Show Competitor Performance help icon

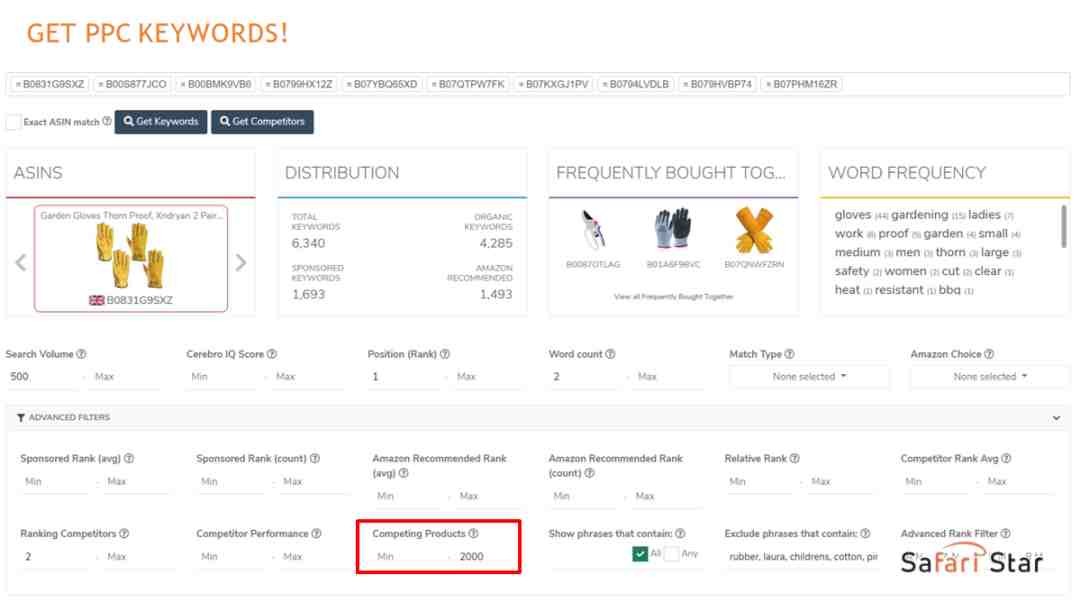[x=316, y=534]
